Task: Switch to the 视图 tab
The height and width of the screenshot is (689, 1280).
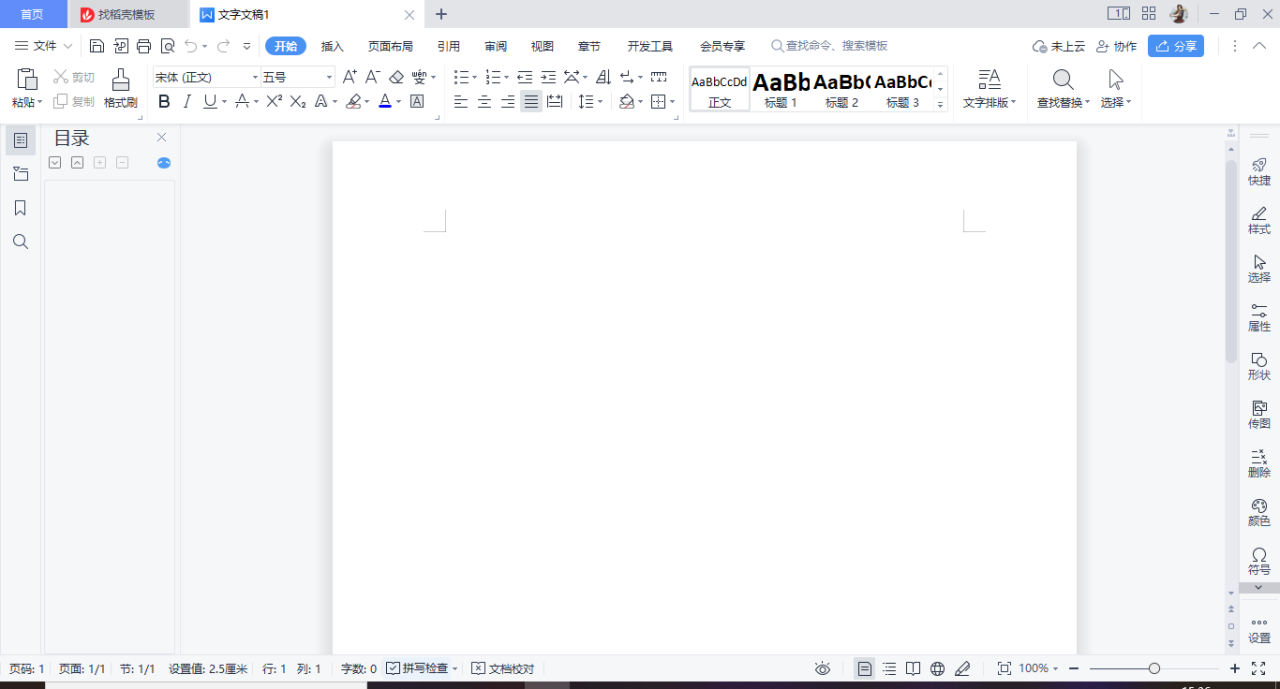Action: [x=542, y=46]
